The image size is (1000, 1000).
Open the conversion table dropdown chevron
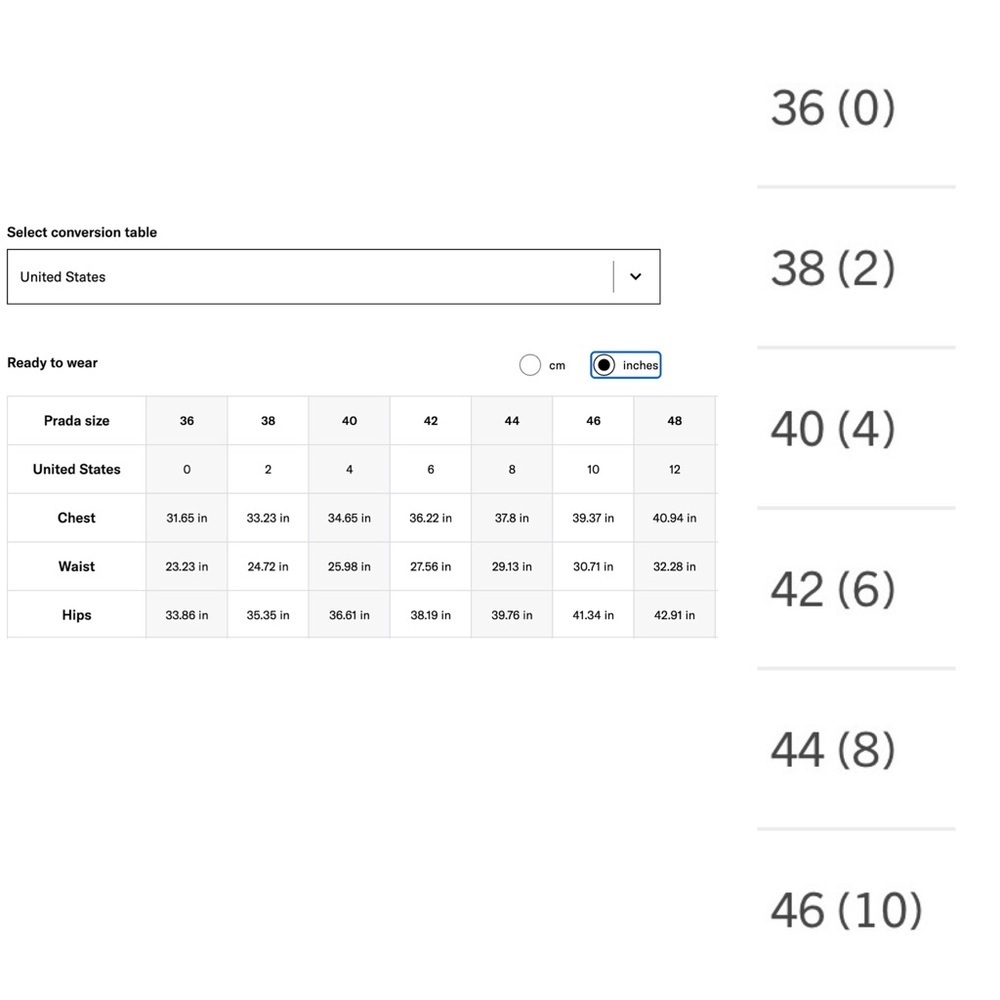tap(635, 277)
